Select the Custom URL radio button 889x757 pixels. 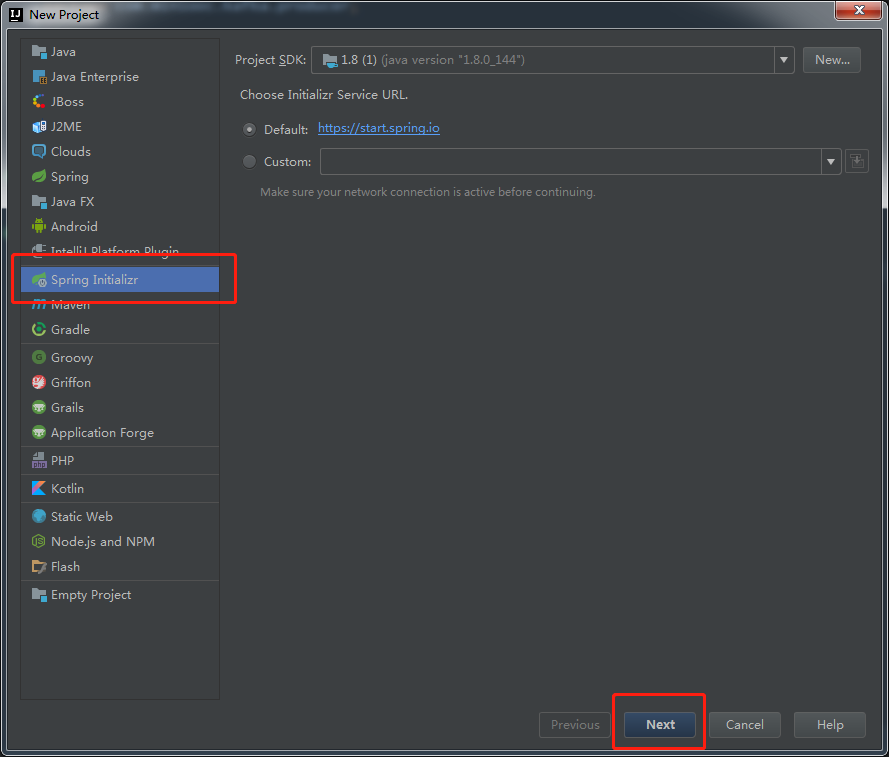pyautogui.click(x=249, y=162)
